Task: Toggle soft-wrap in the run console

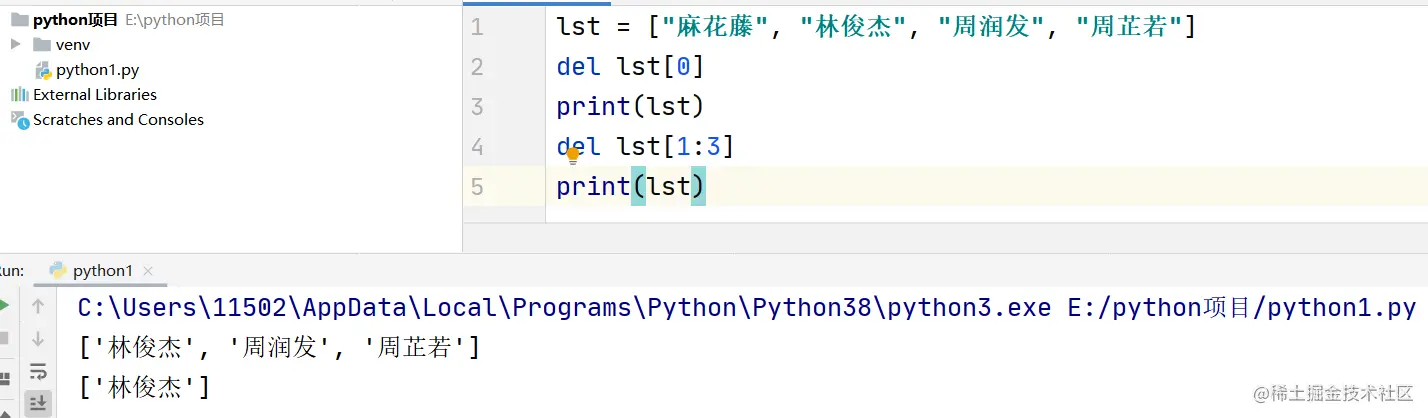Action: coord(38,372)
